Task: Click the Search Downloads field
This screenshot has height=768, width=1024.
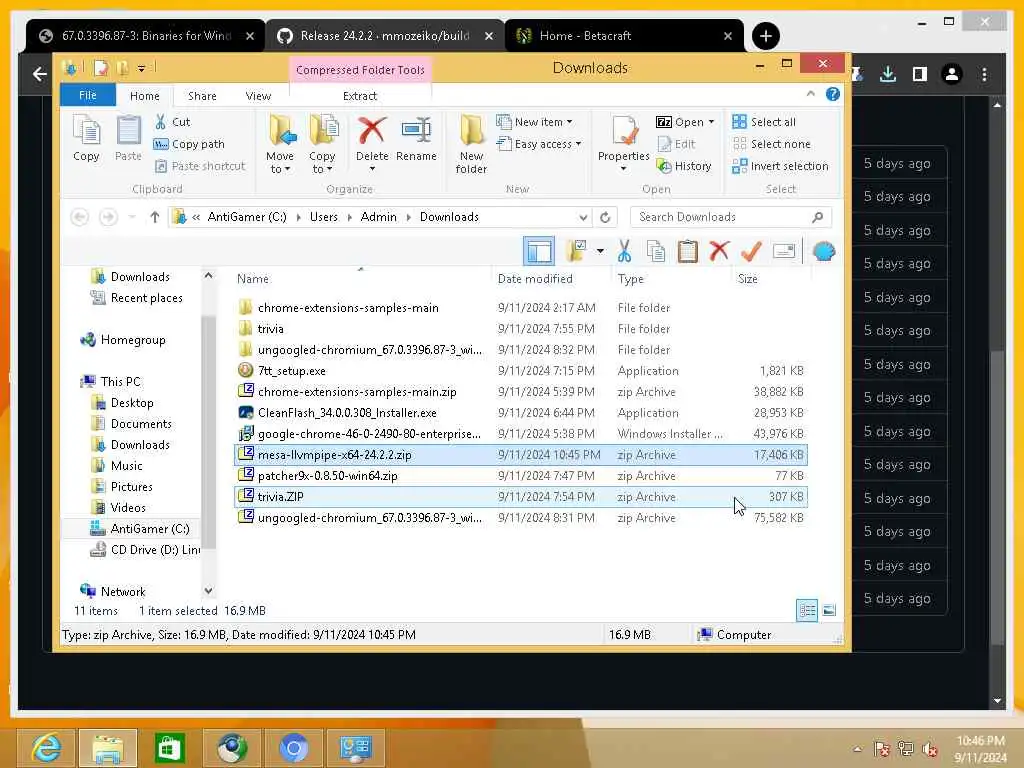Action: [x=730, y=217]
